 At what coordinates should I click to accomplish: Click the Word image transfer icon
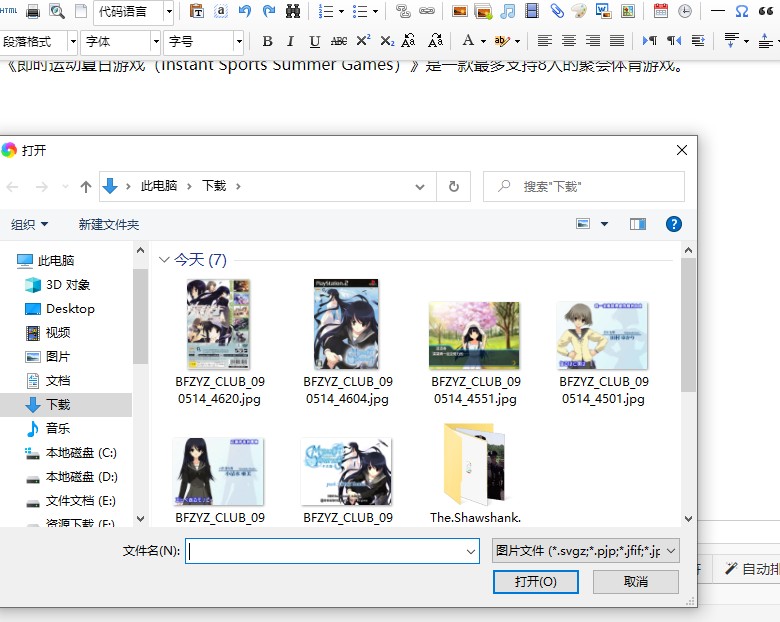click(603, 10)
